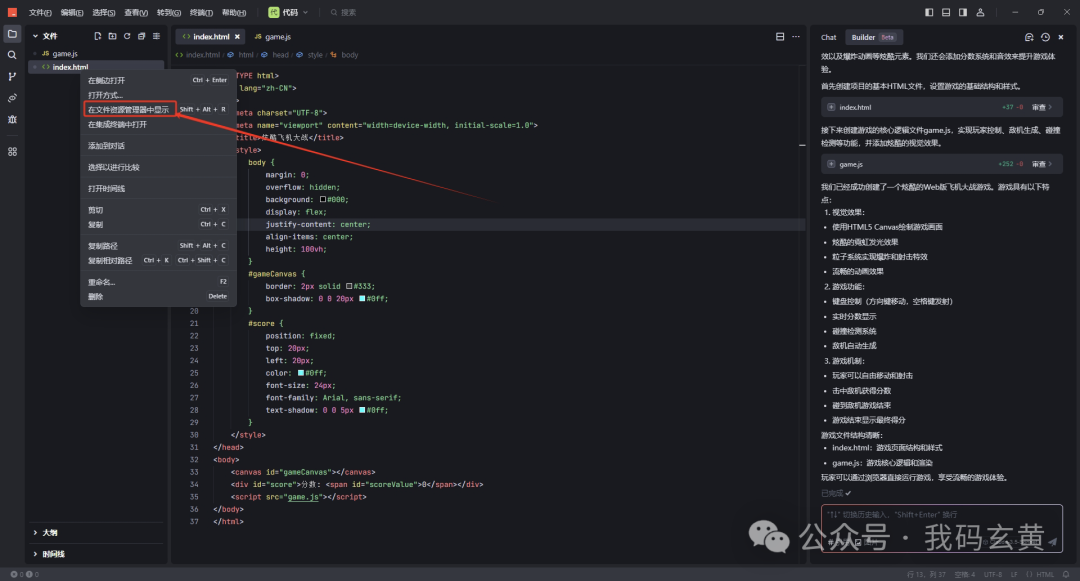The image size is (1080, 581).
Task: Choose 打开方式... from context menu
Action: point(158,95)
